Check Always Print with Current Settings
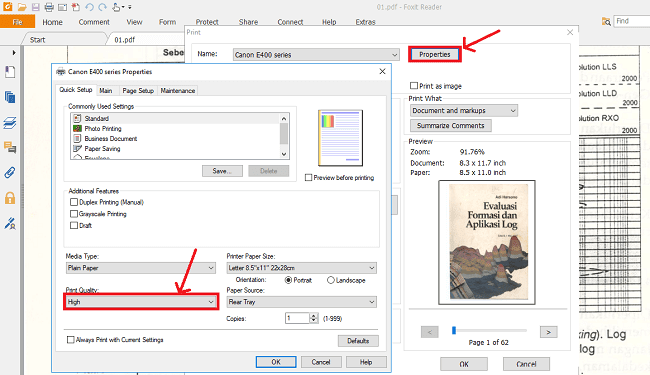Viewport: 650px width, 375px height. pos(70,340)
